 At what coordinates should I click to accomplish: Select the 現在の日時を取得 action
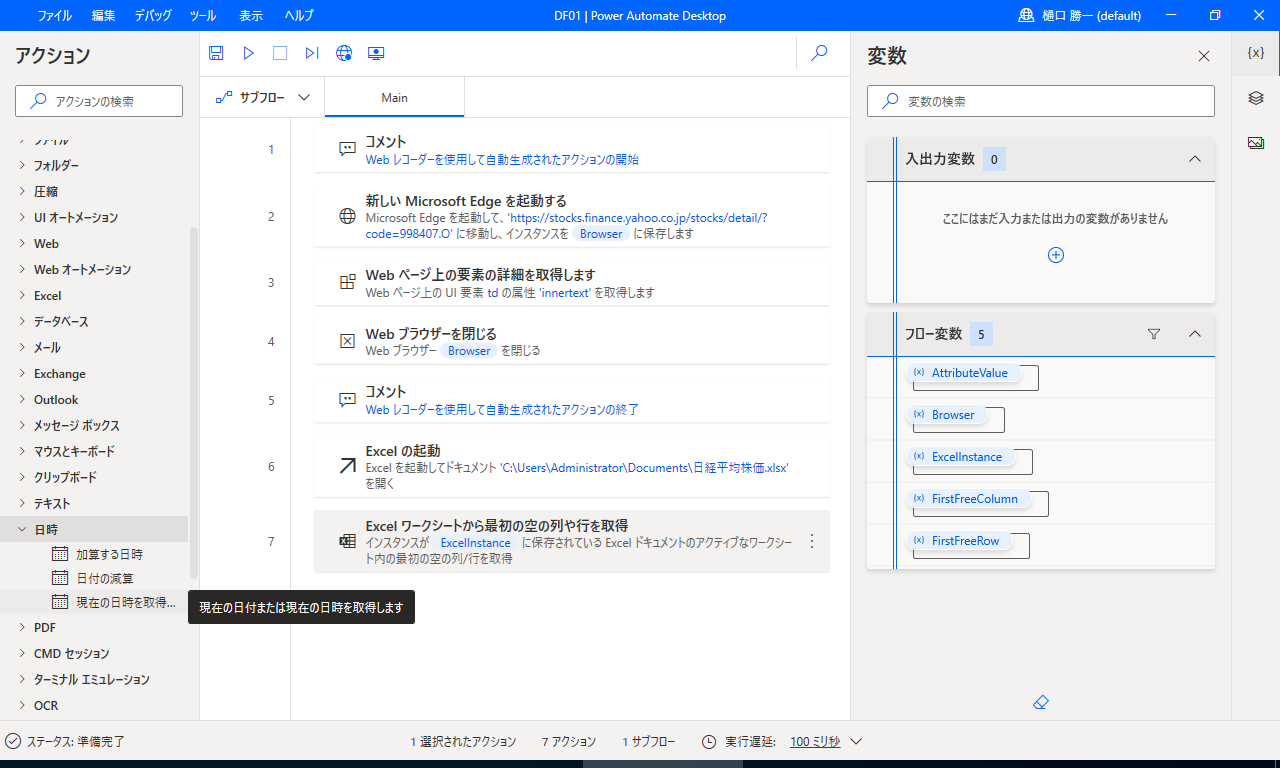click(x=113, y=602)
